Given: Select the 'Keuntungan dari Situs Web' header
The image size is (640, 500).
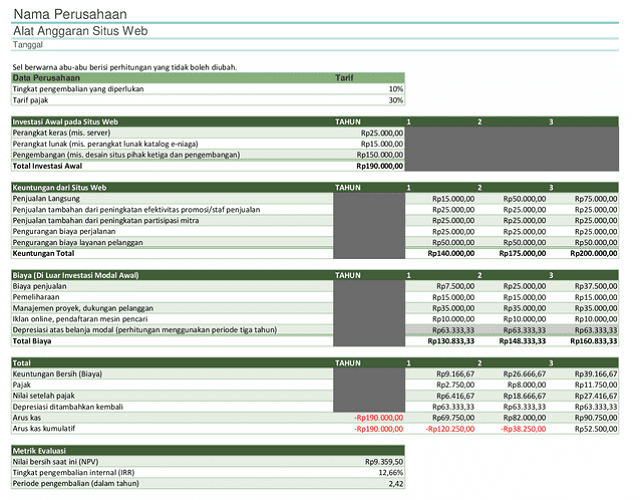Looking at the screenshot, I should [59, 188].
